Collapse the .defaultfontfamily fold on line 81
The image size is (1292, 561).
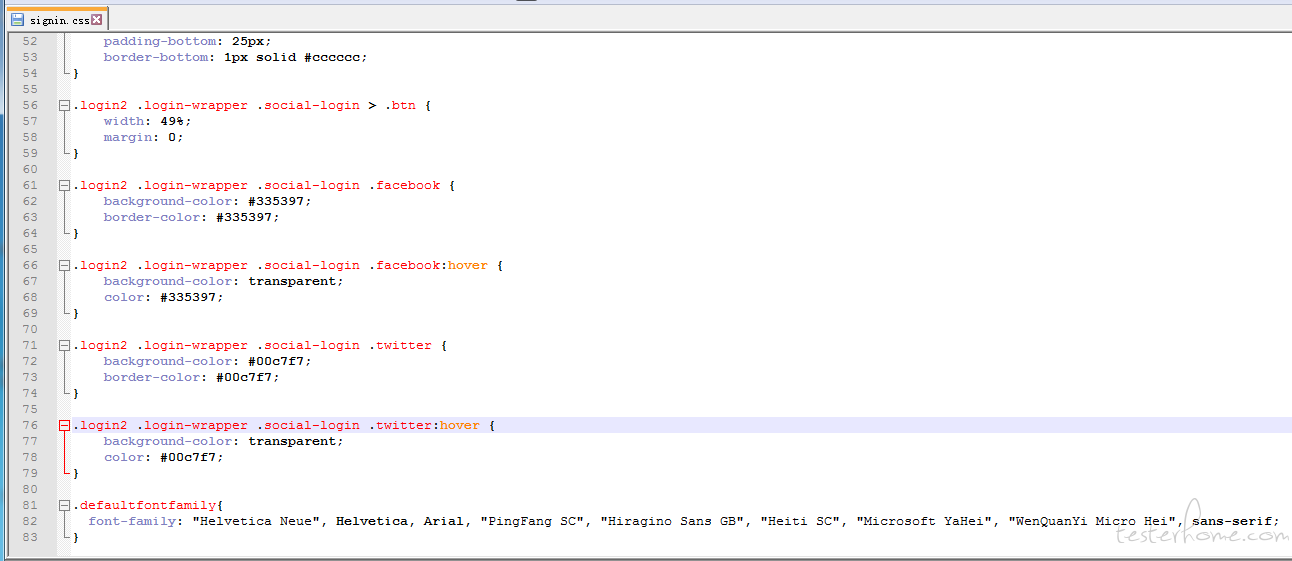64,505
